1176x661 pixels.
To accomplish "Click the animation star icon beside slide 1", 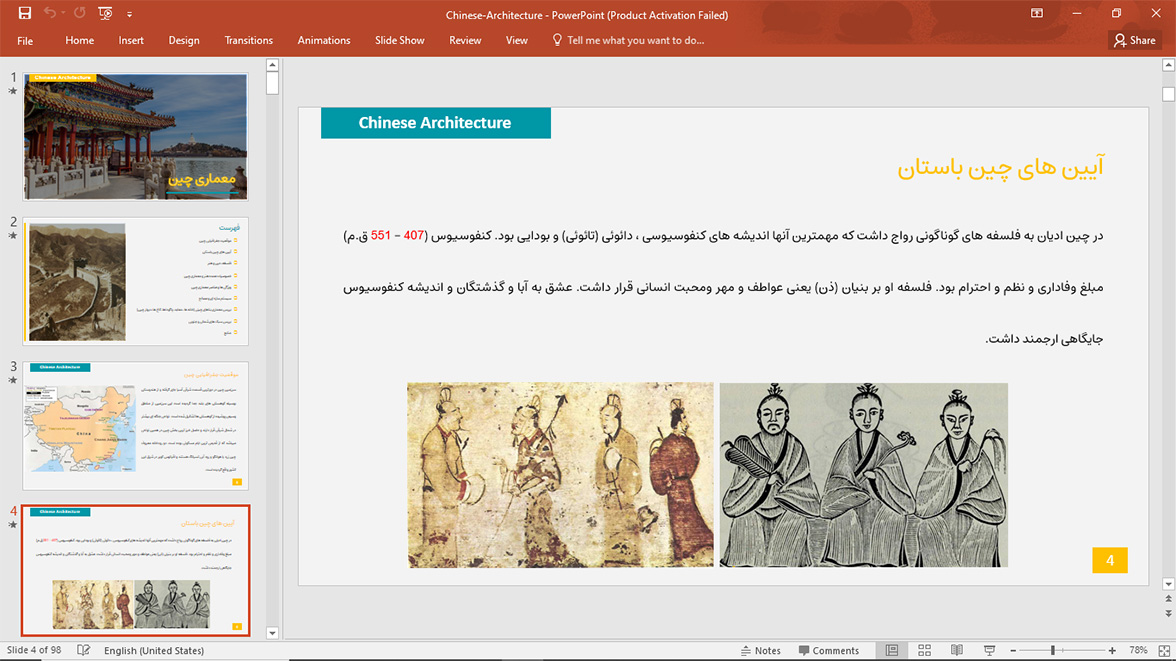I will pos(13,92).
